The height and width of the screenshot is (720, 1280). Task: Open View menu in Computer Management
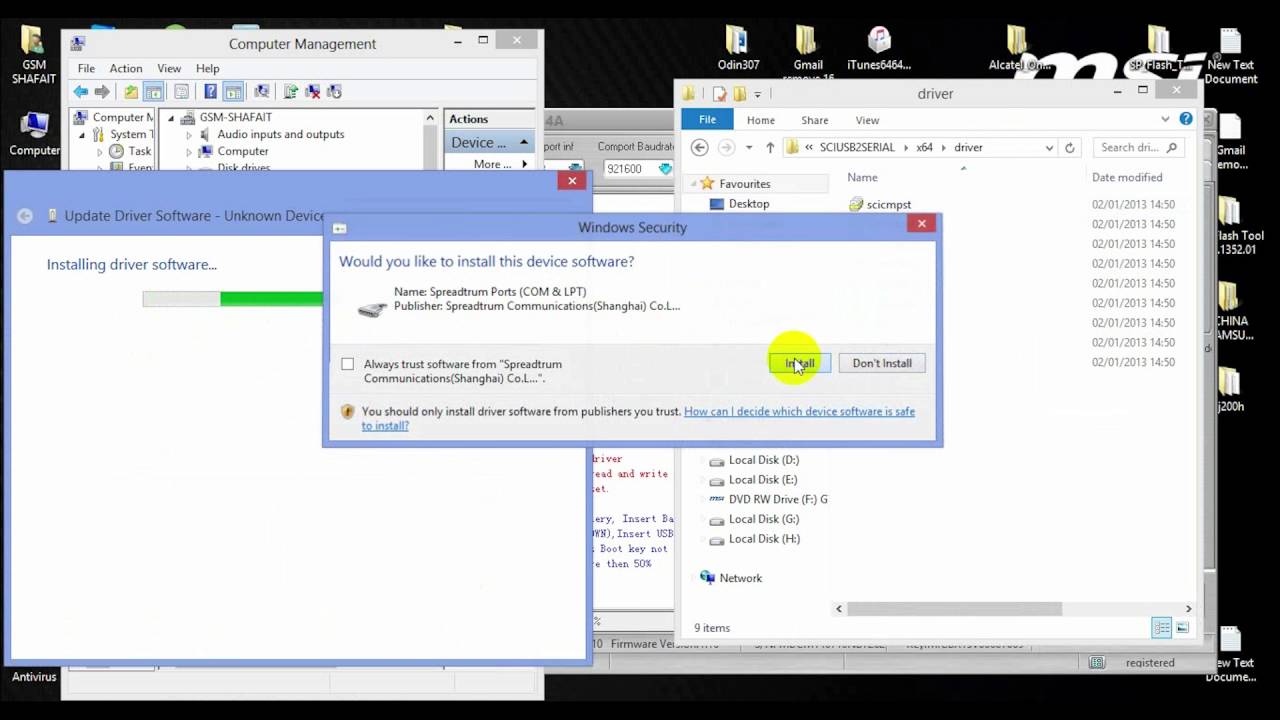pyautogui.click(x=169, y=68)
